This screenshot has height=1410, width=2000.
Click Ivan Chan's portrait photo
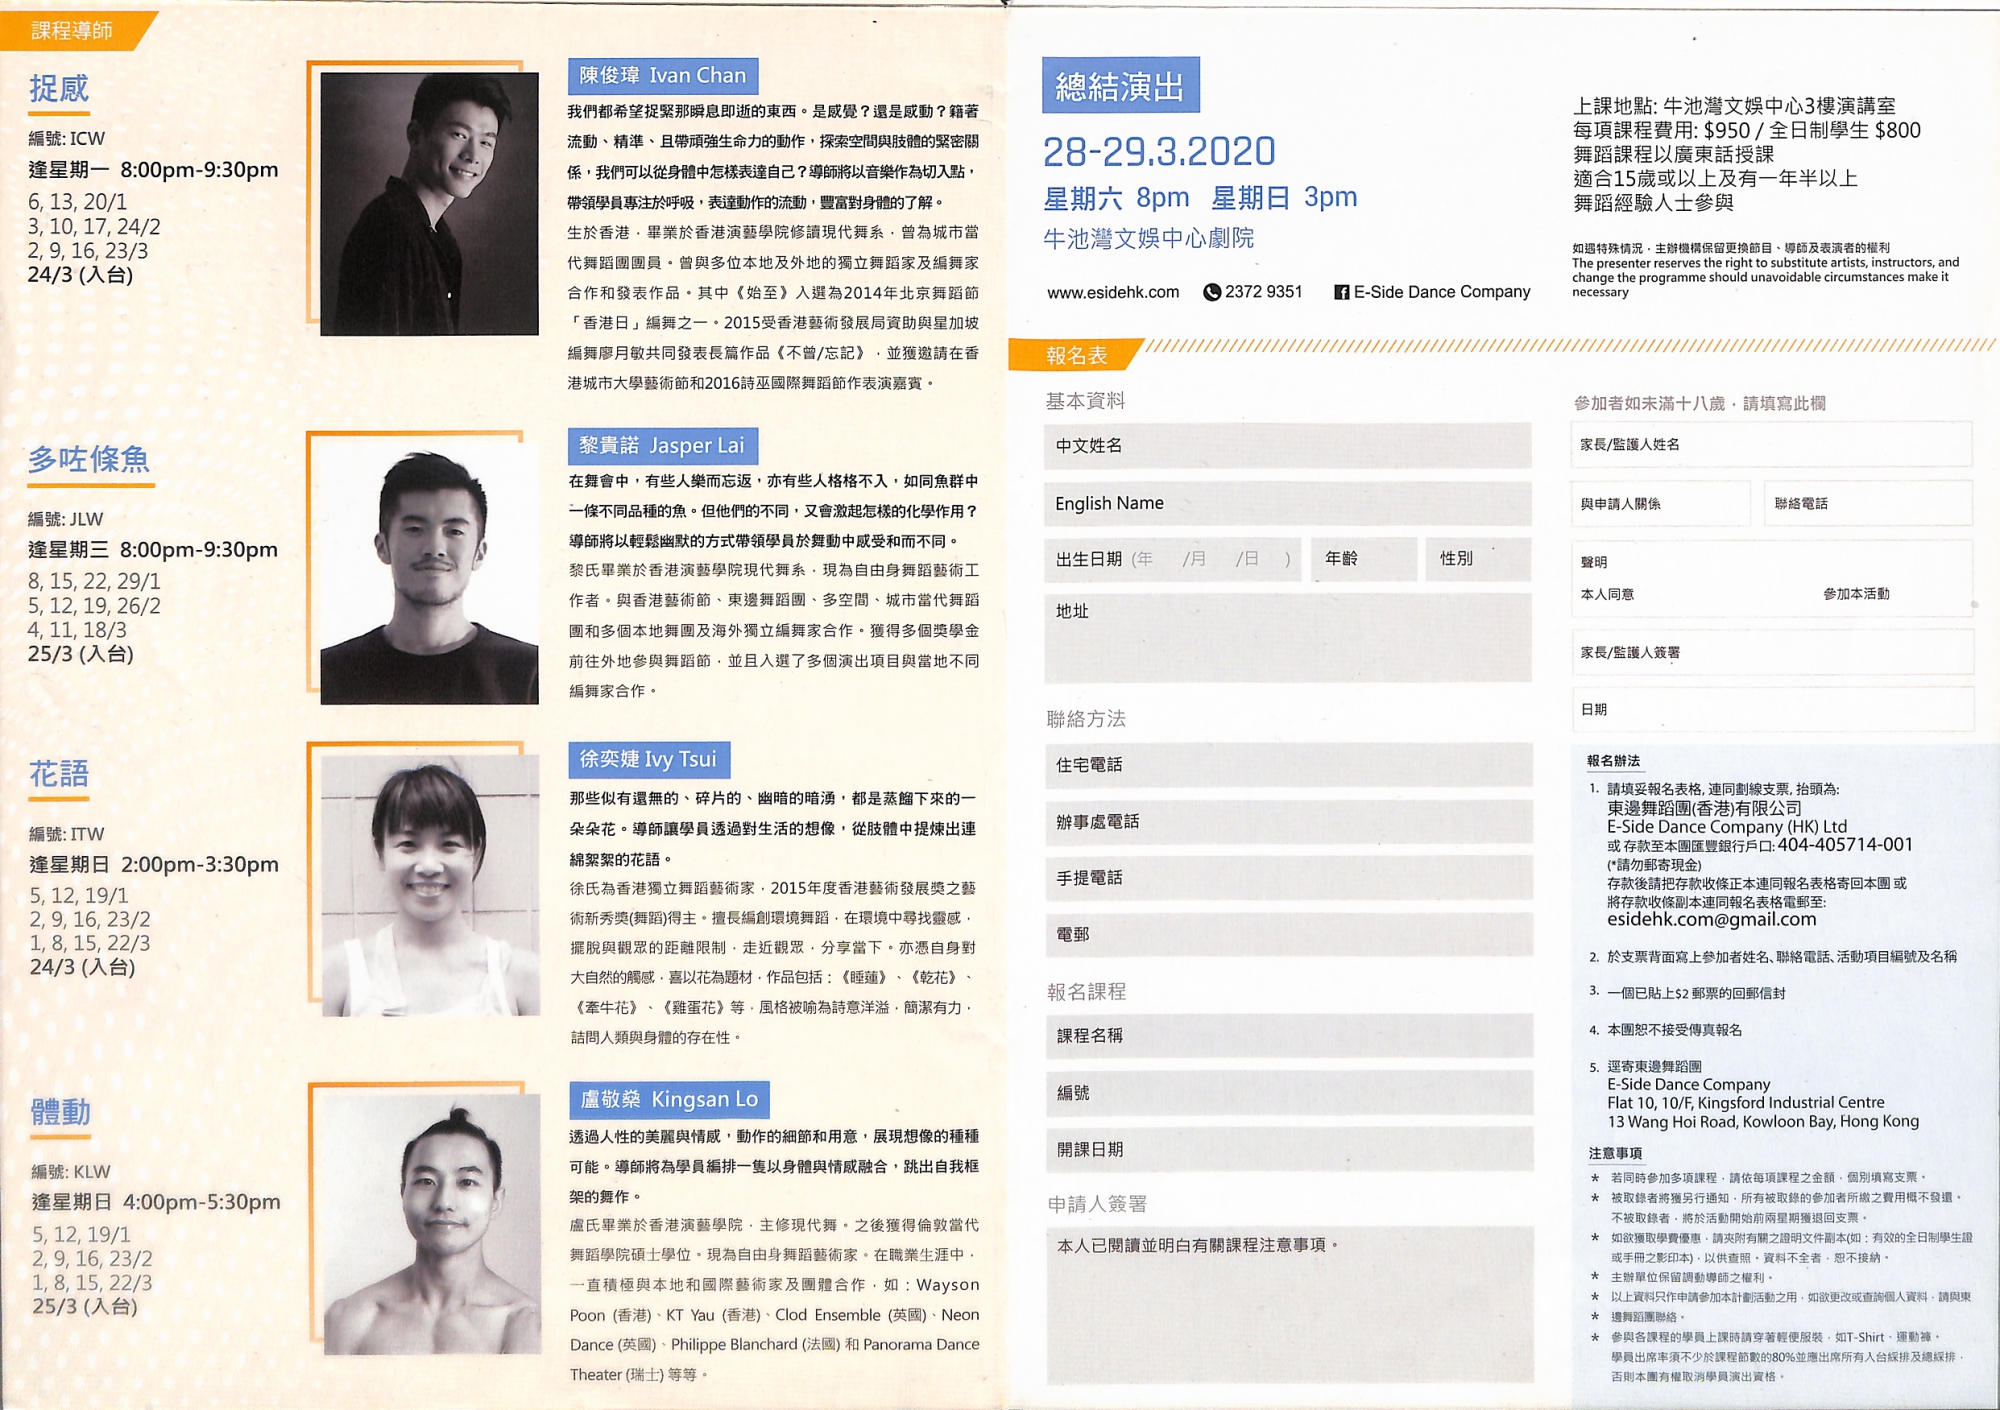click(x=429, y=203)
